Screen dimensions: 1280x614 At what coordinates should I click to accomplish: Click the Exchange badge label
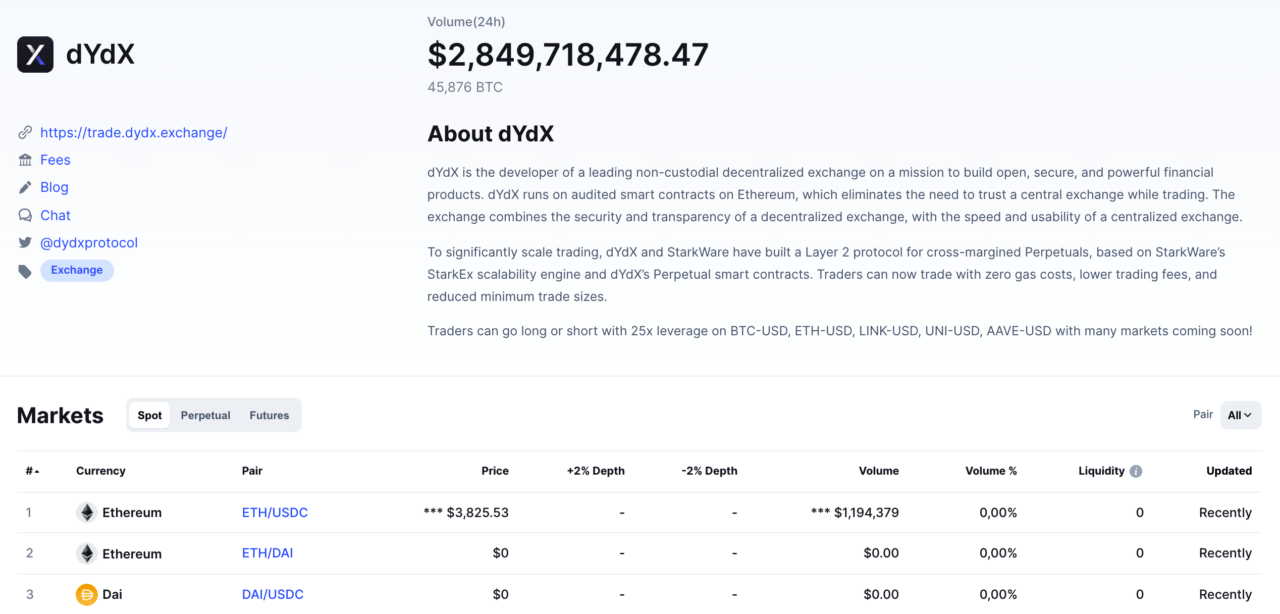coord(76,270)
